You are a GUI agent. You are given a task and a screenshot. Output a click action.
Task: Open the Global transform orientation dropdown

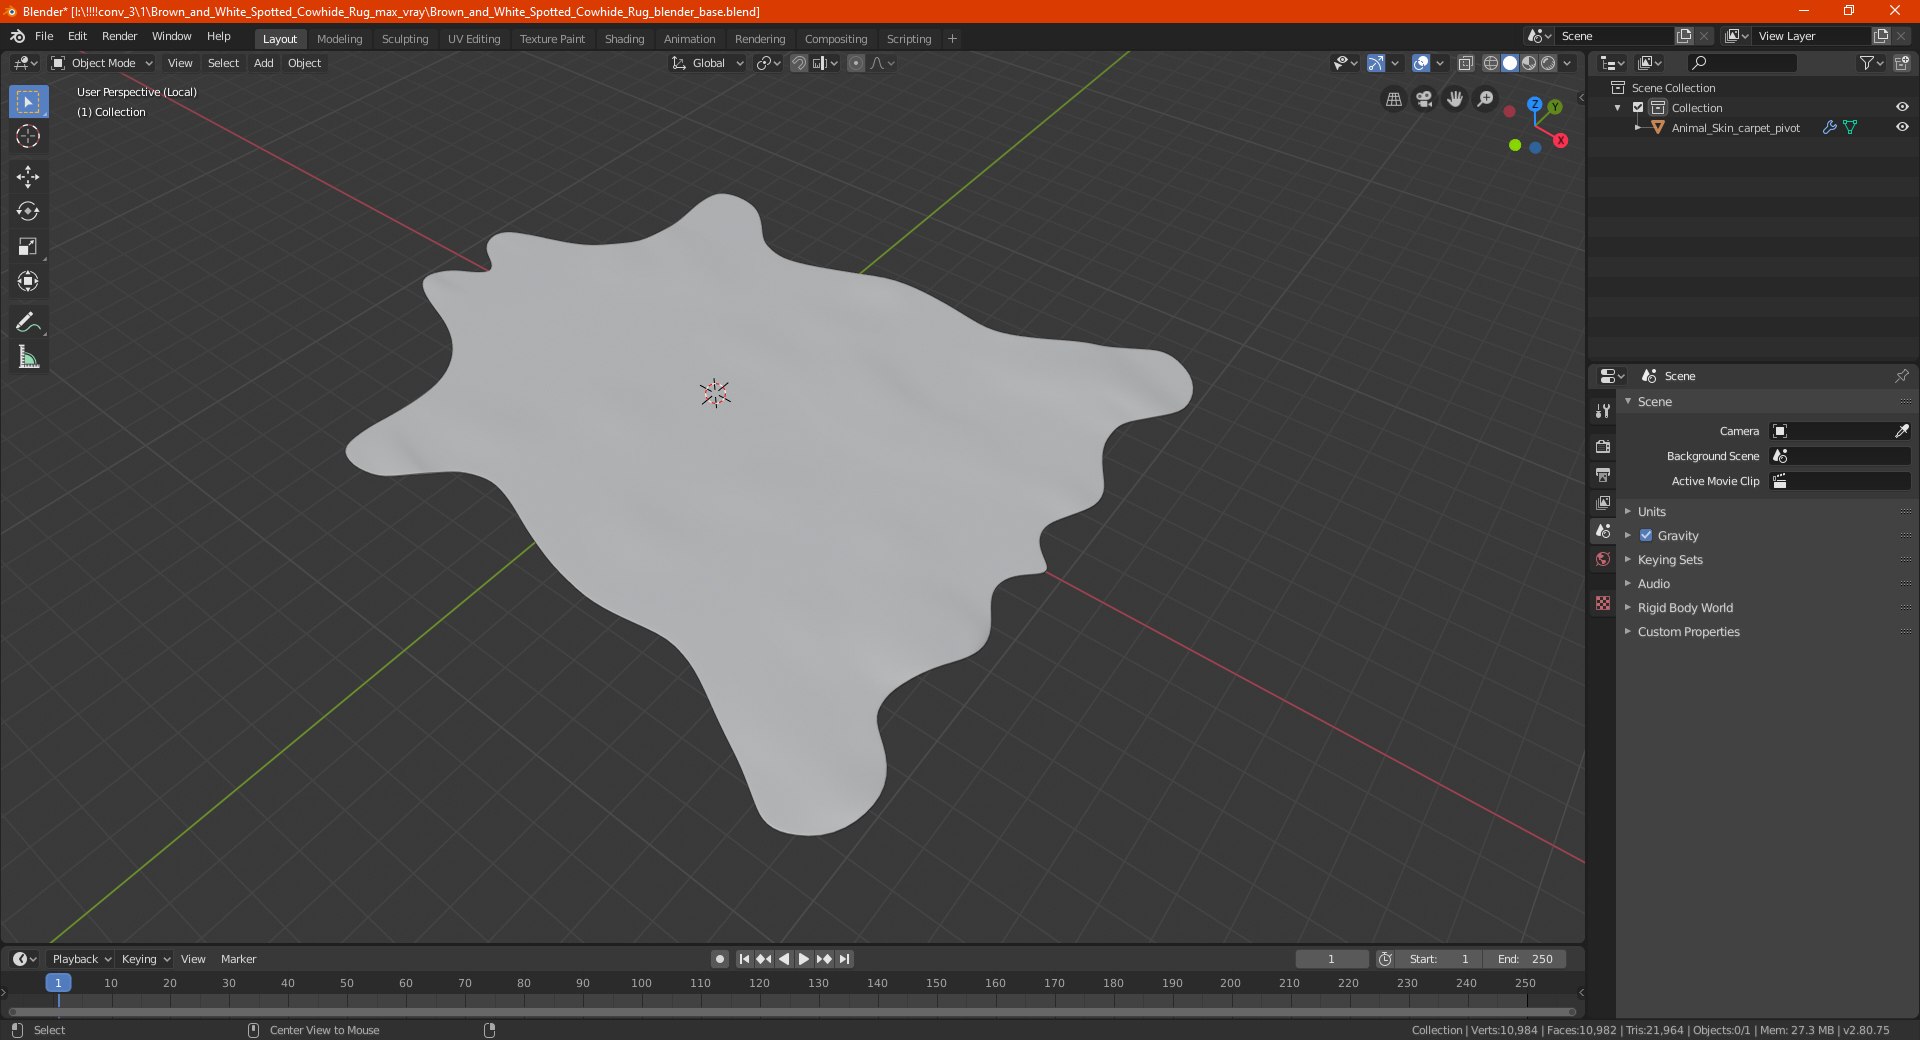(708, 63)
